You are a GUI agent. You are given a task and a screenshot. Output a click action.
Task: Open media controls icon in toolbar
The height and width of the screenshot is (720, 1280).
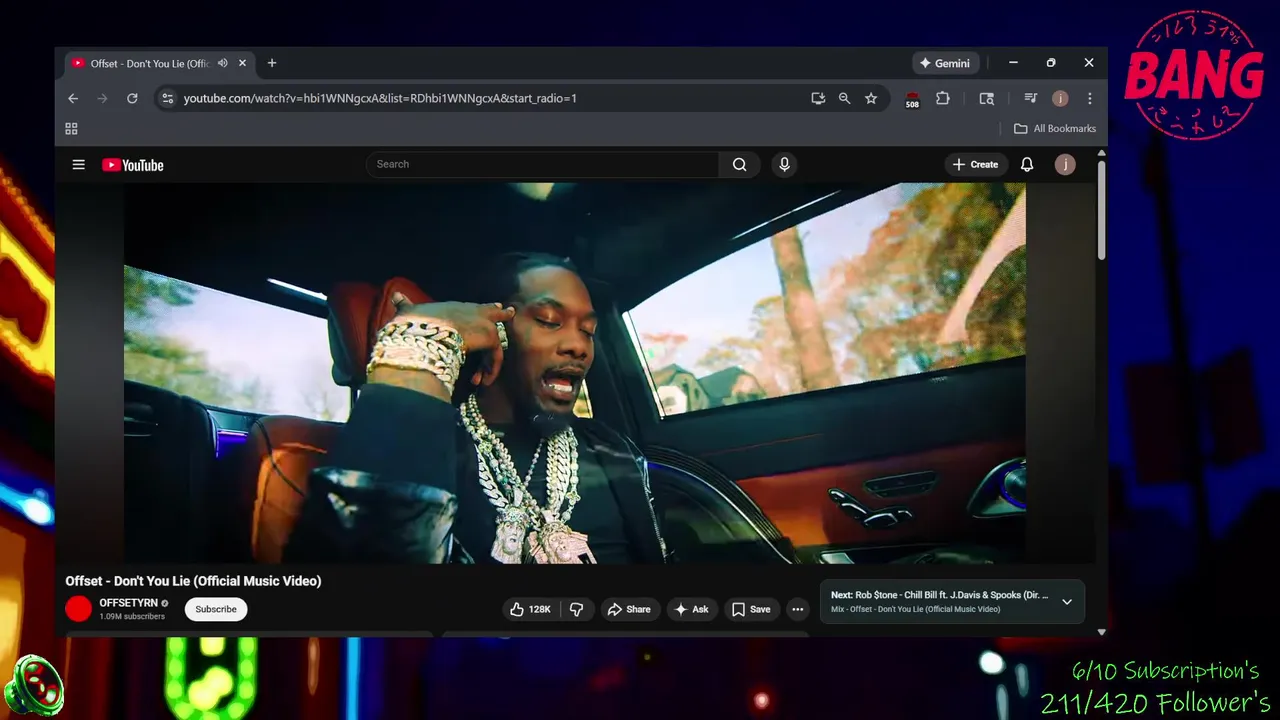coord(1030,98)
